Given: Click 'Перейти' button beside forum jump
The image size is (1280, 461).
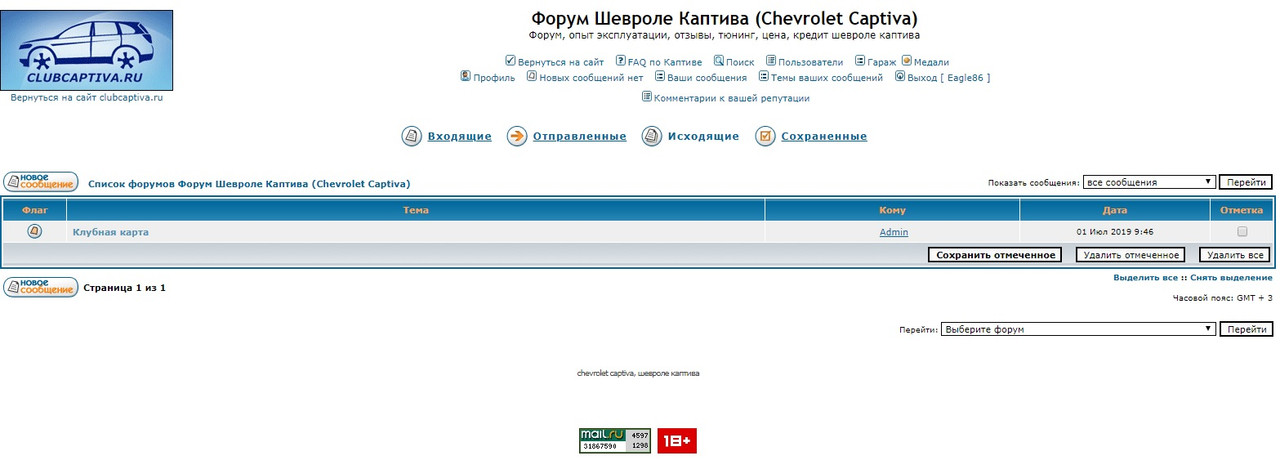Looking at the screenshot, I should point(1246,329).
